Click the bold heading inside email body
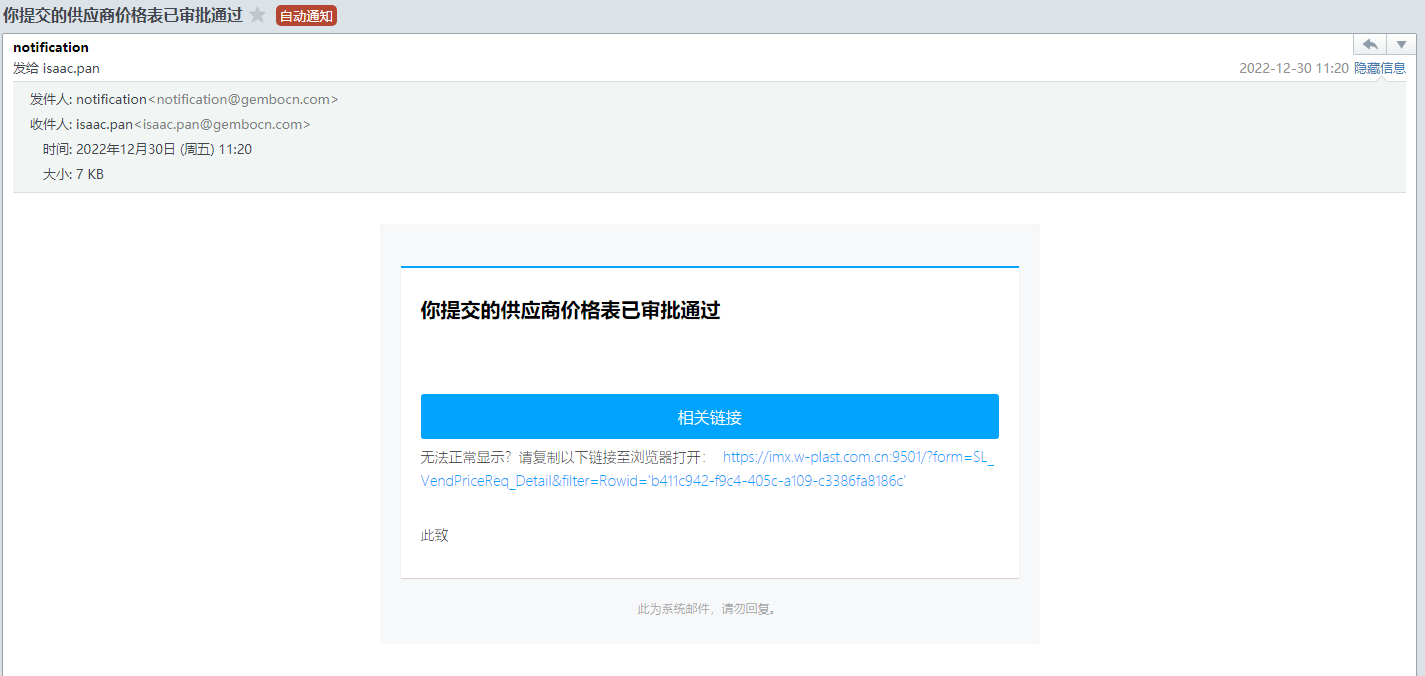 coord(570,310)
